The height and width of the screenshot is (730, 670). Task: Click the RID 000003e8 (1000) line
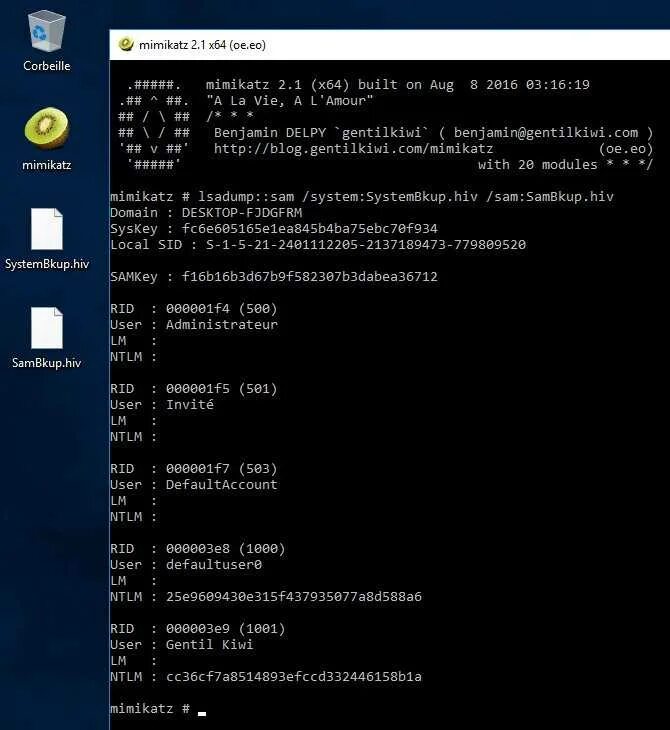[197, 549]
